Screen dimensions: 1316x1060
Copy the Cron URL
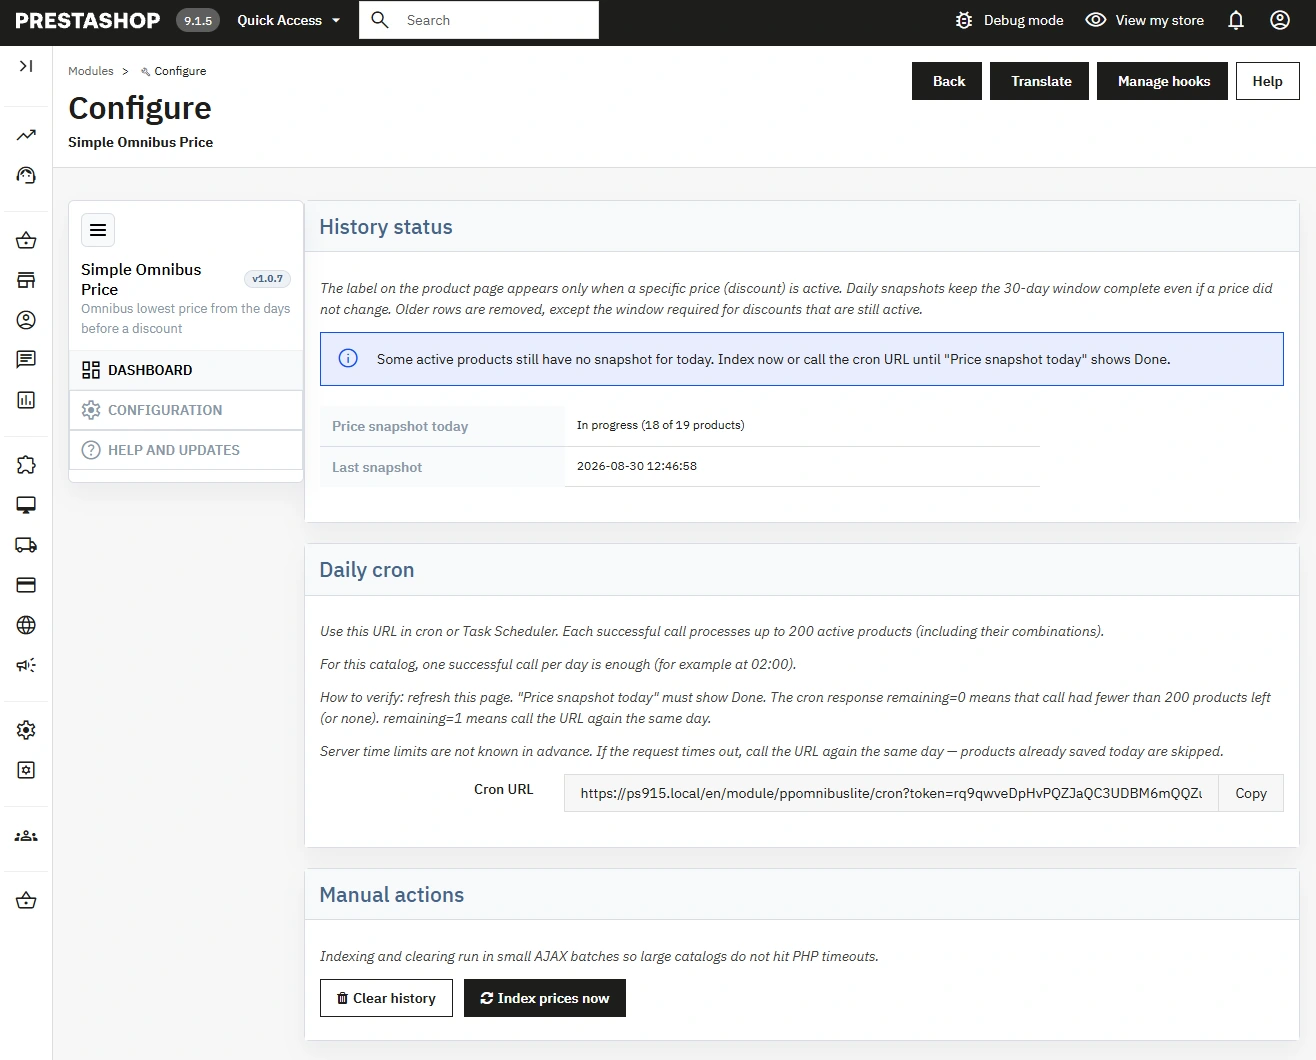tap(1251, 793)
